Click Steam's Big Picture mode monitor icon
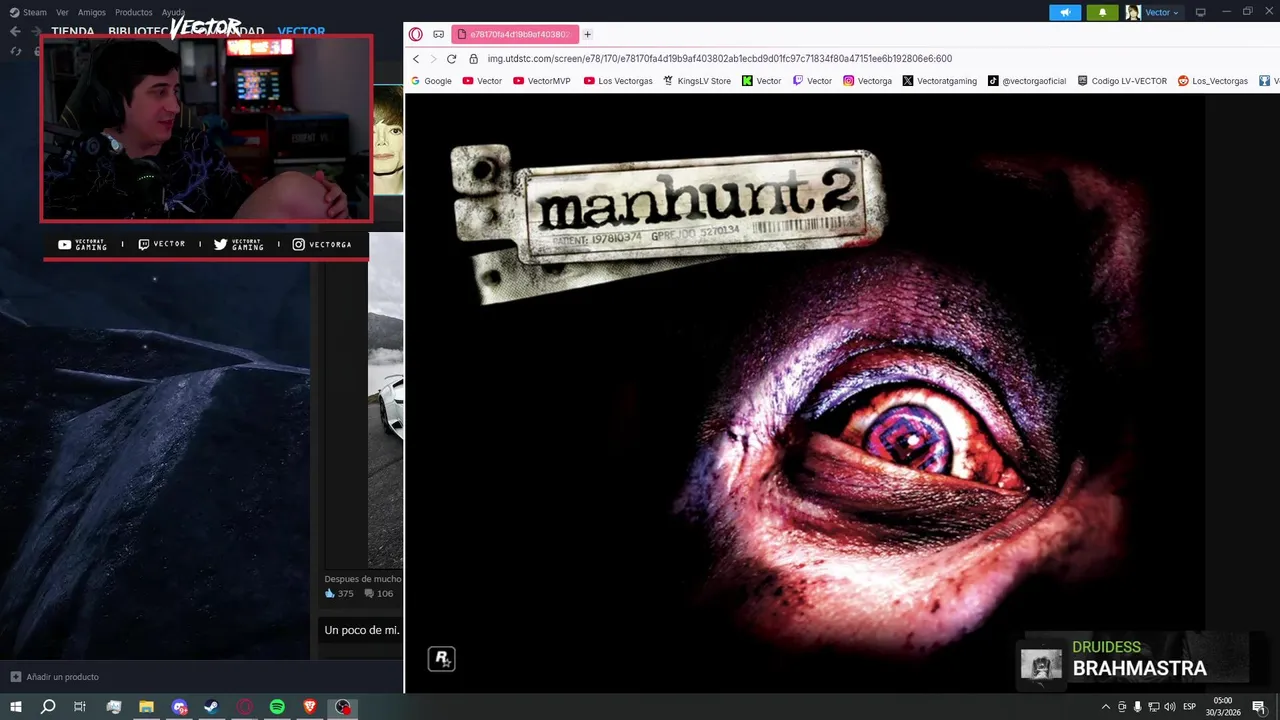1280x720 pixels. point(1200,12)
